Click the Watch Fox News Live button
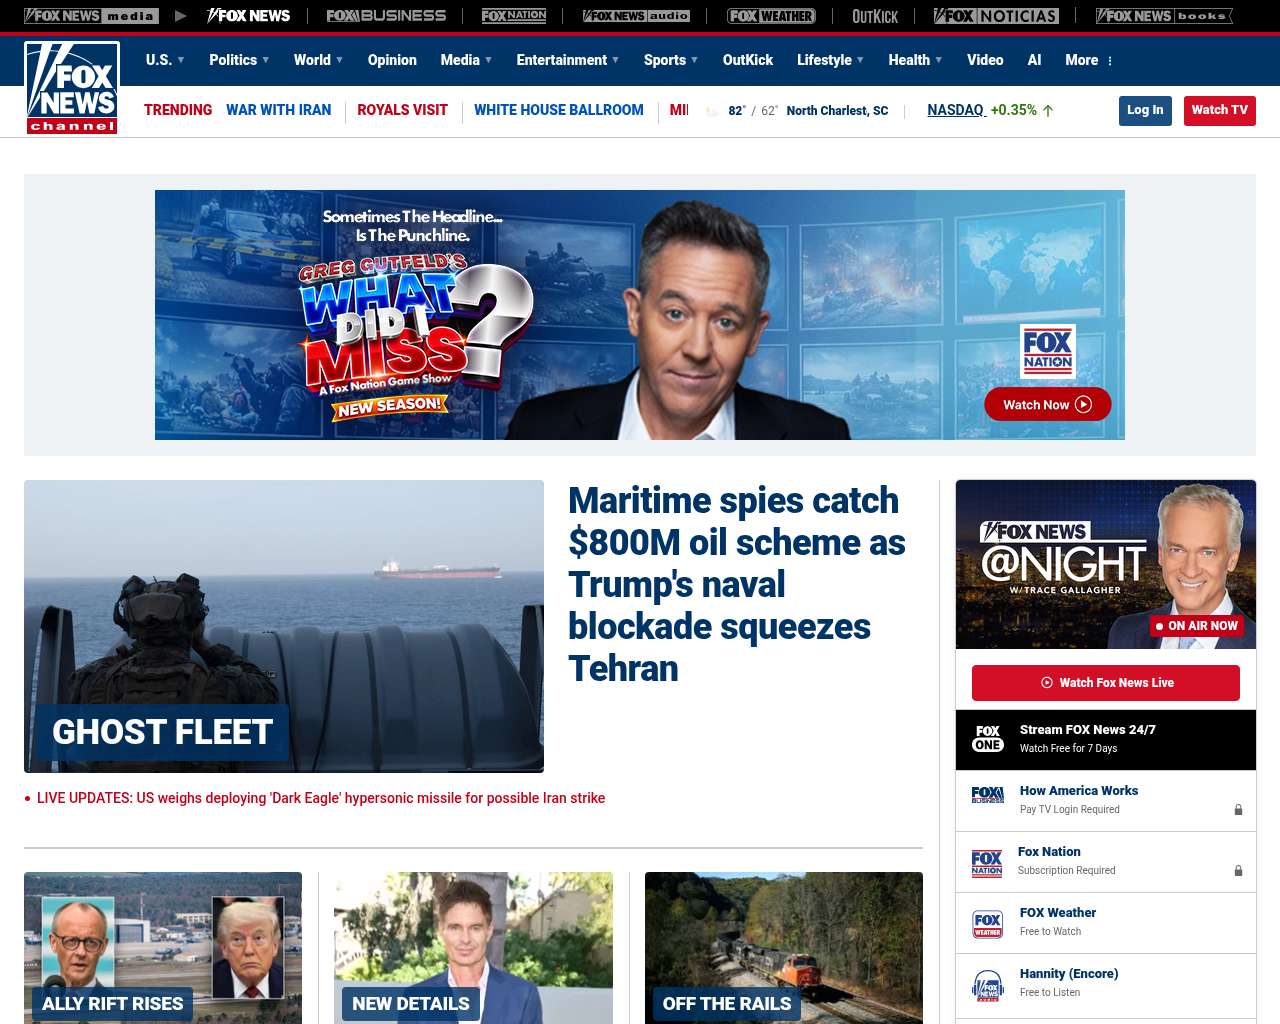The height and width of the screenshot is (1024, 1280). [x=1105, y=683]
